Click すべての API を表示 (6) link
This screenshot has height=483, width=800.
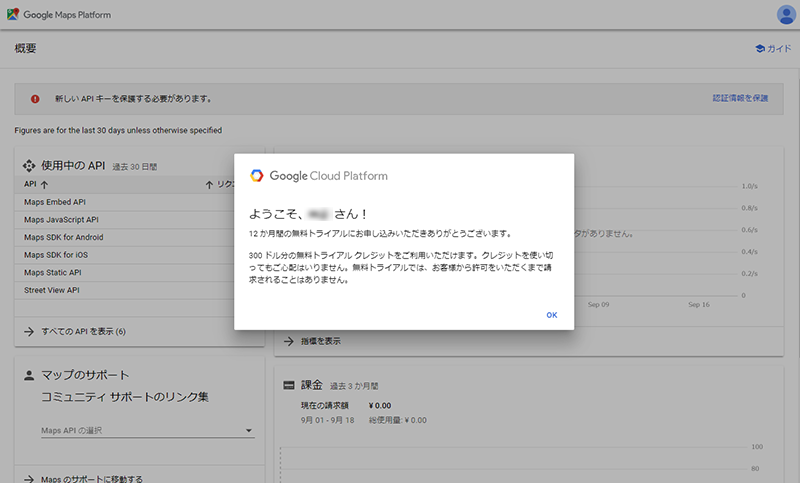pos(83,332)
